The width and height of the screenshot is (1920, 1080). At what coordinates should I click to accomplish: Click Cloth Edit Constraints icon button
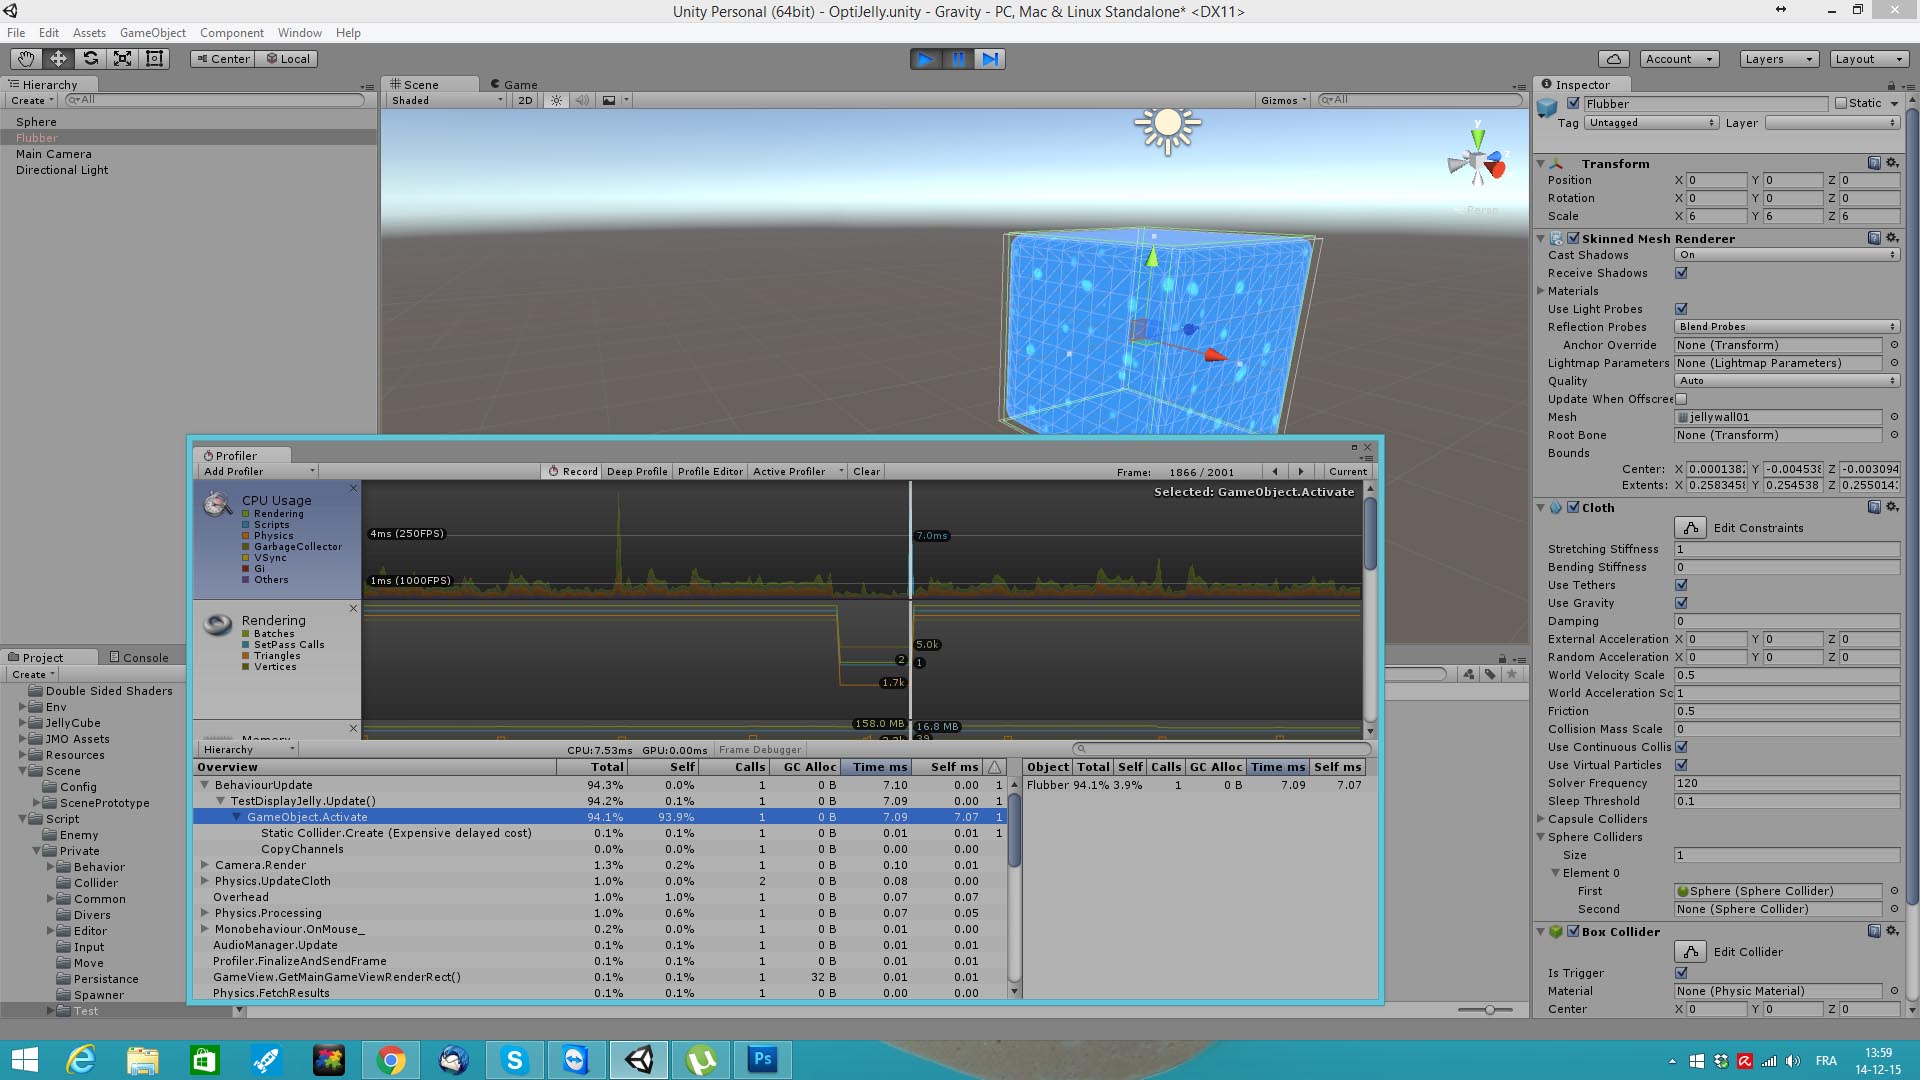pyautogui.click(x=1690, y=527)
